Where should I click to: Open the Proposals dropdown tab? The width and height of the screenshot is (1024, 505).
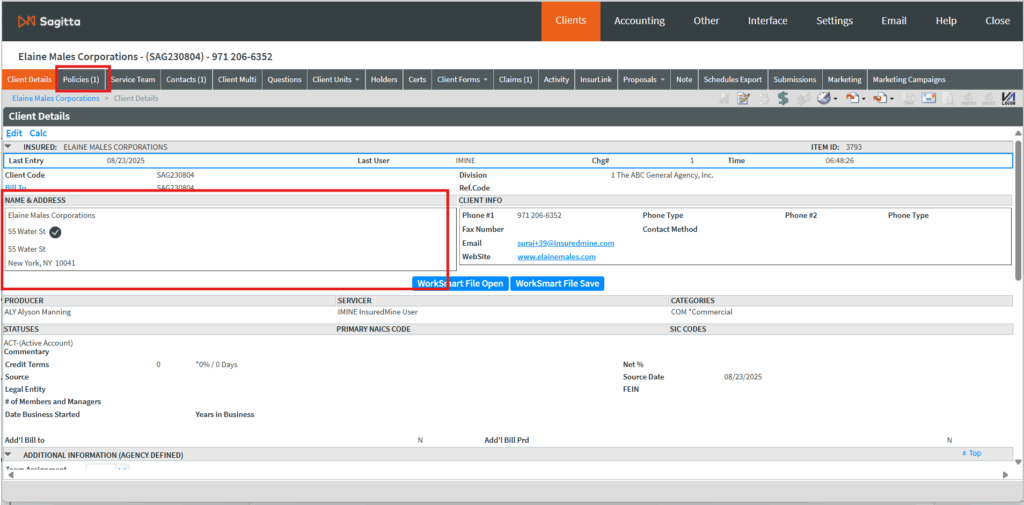[644, 79]
